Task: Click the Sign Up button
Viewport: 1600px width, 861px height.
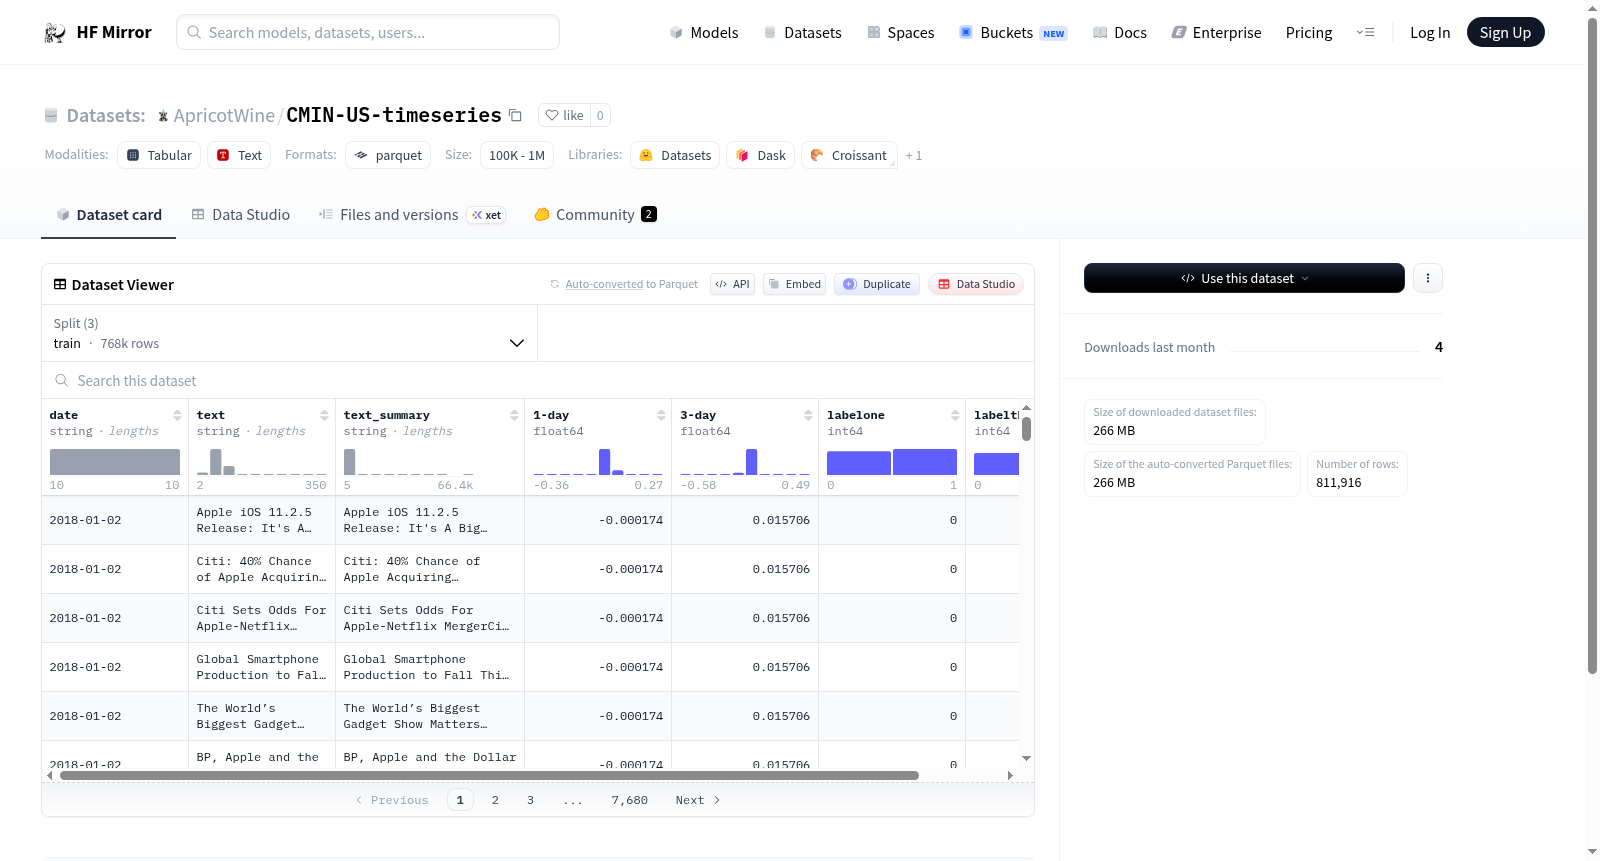Action: 1505,32
